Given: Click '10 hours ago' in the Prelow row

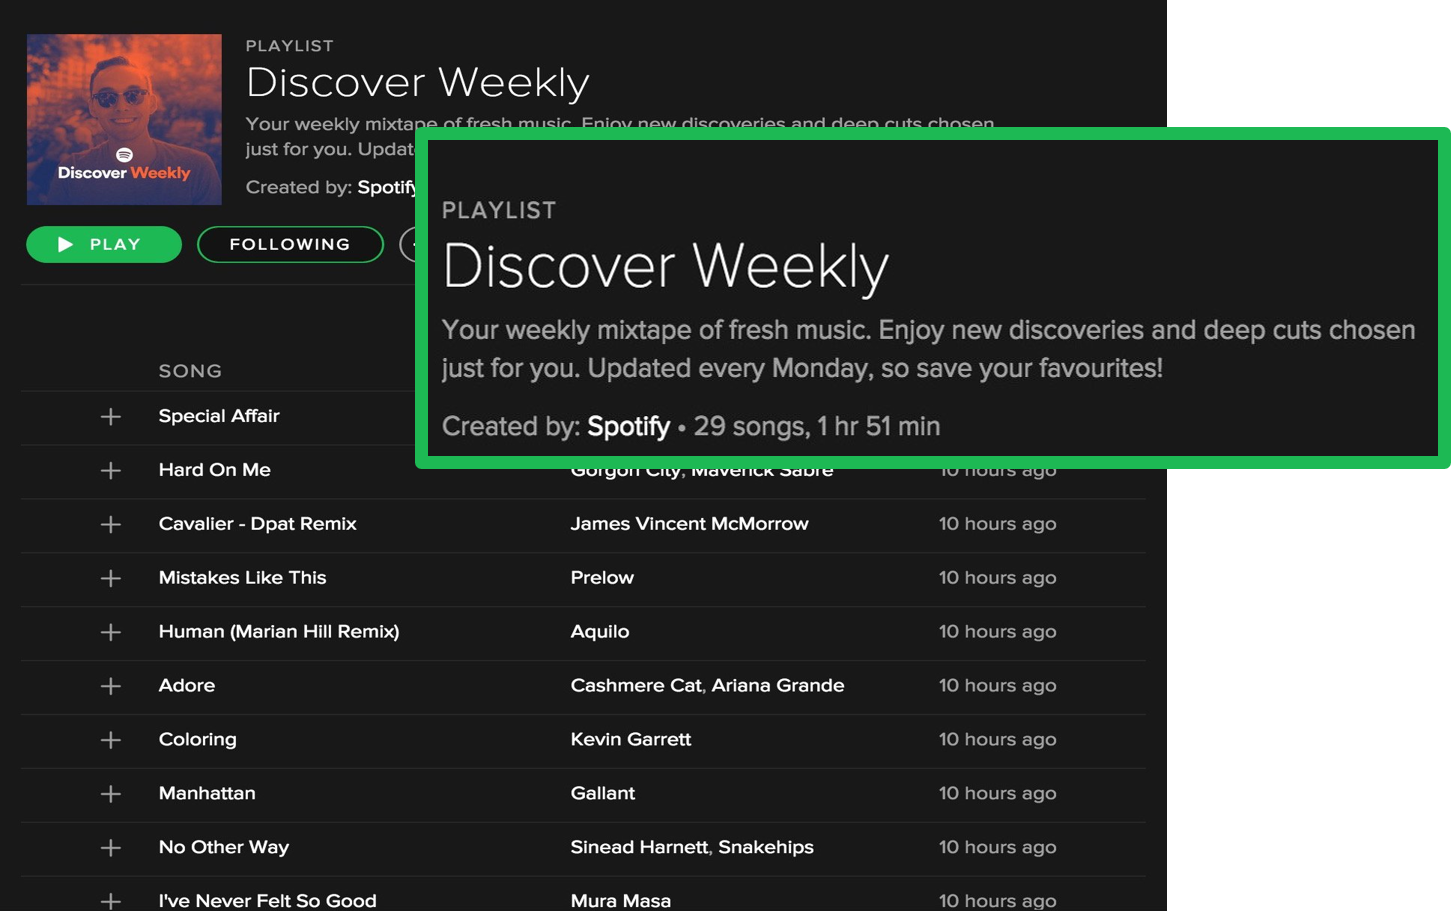Looking at the screenshot, I should pyautogui.click(x=998, y=578).
